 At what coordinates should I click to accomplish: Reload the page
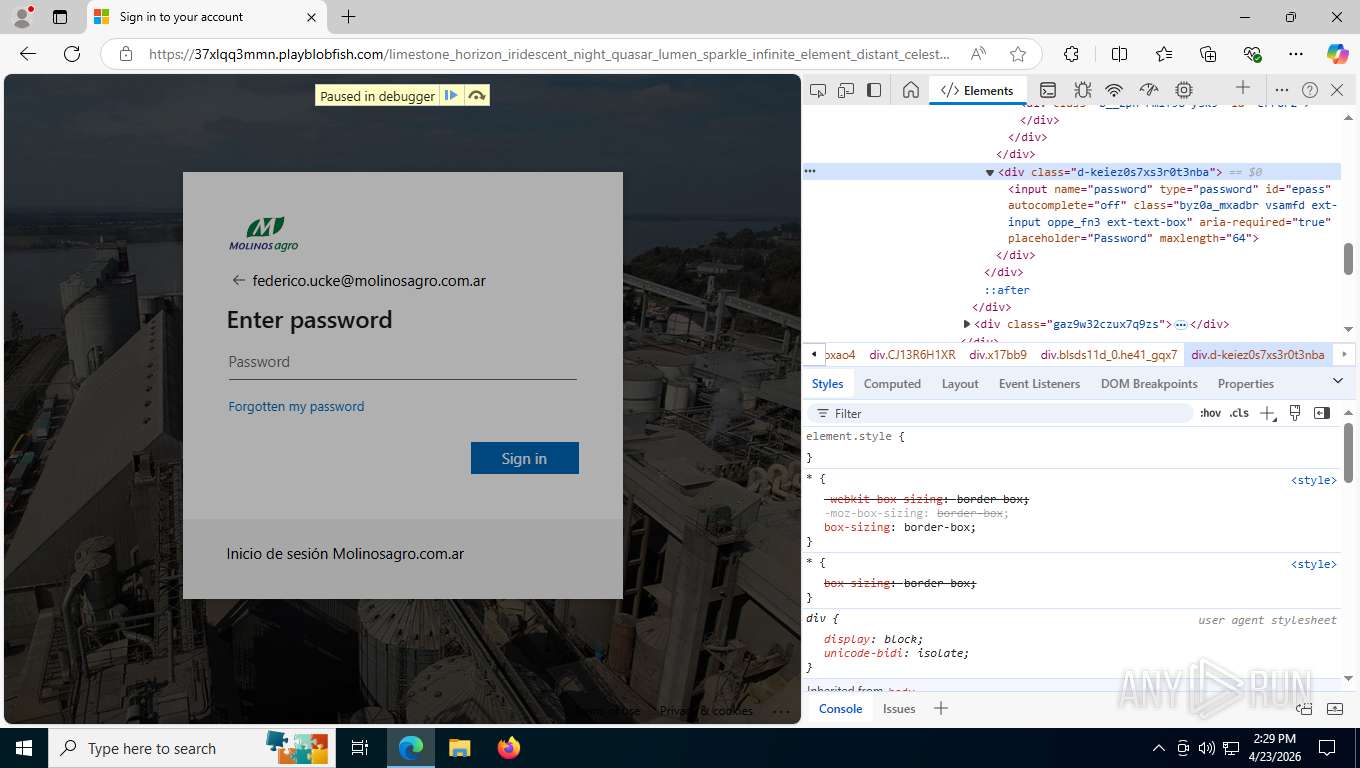[72, 54]
